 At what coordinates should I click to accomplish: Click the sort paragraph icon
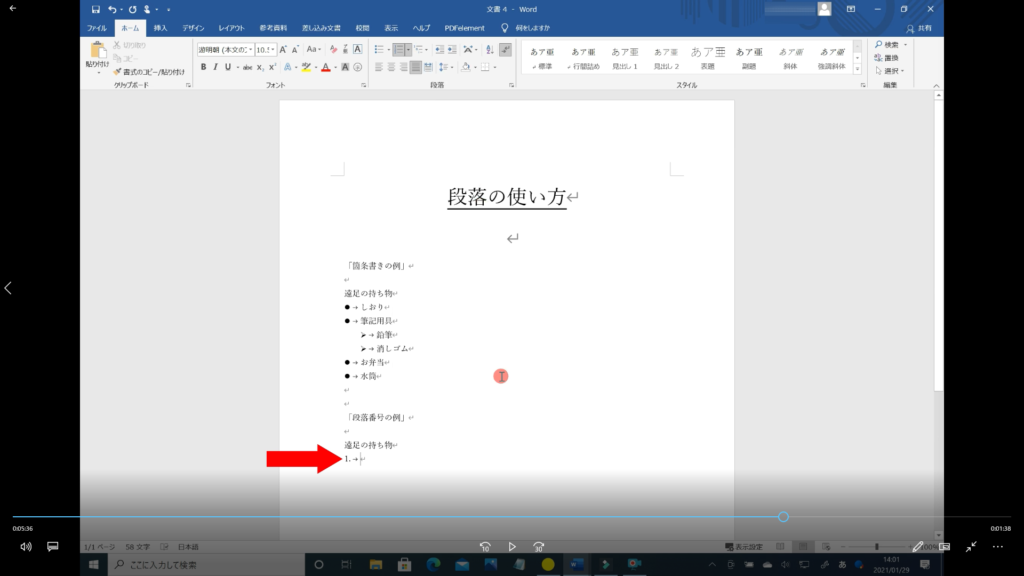[x=488, y=49]
